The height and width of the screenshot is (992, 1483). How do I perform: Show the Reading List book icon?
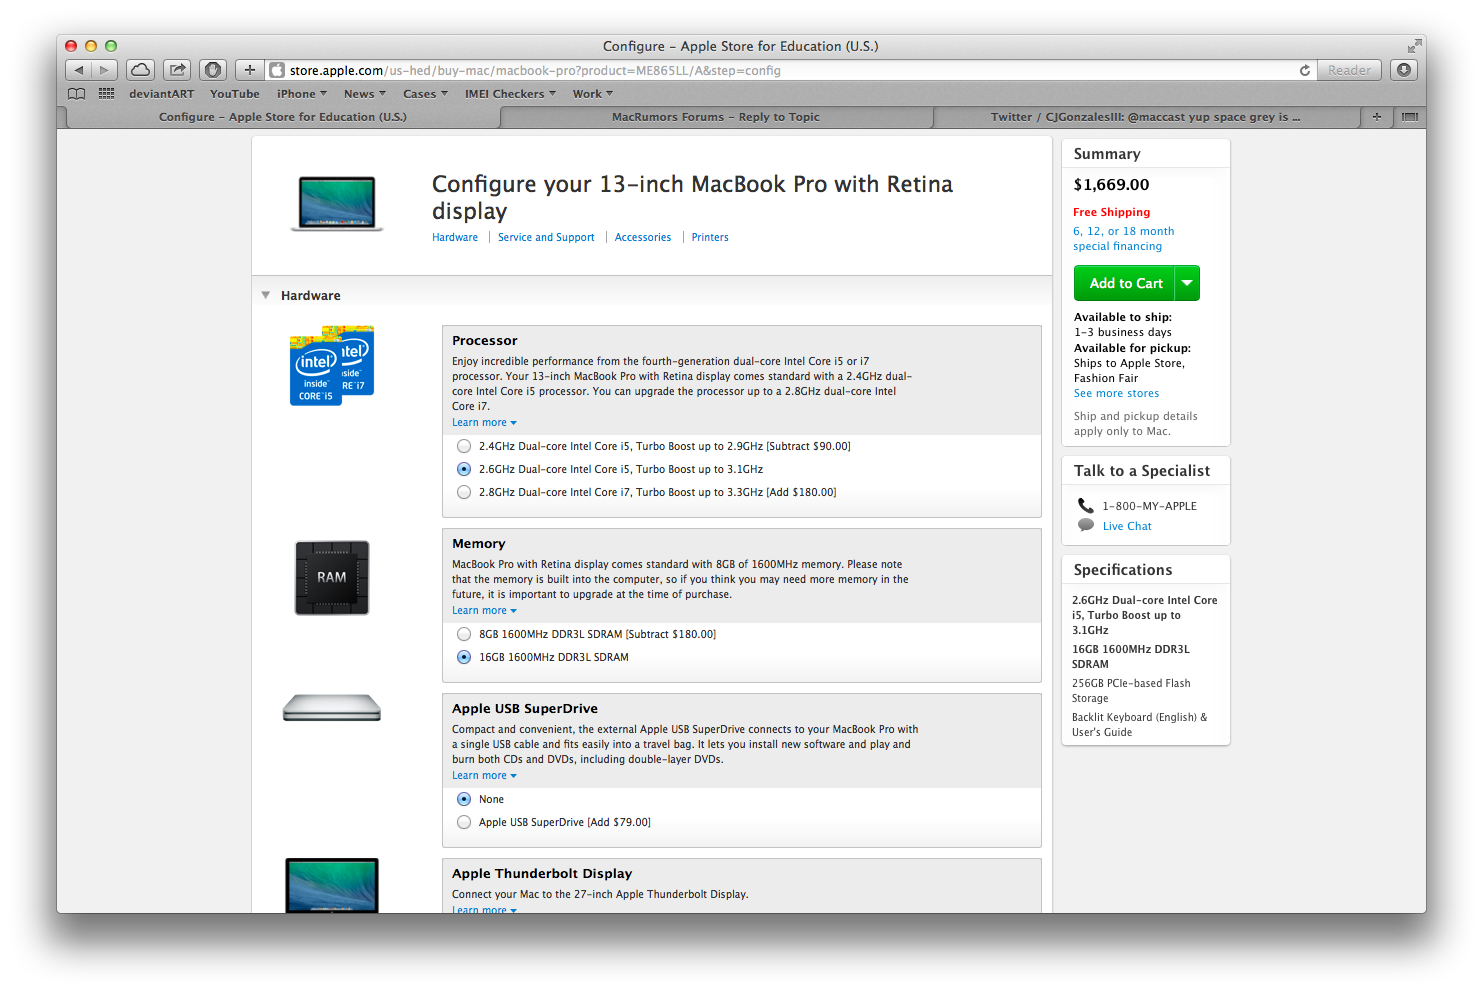[x=77, y=94]
